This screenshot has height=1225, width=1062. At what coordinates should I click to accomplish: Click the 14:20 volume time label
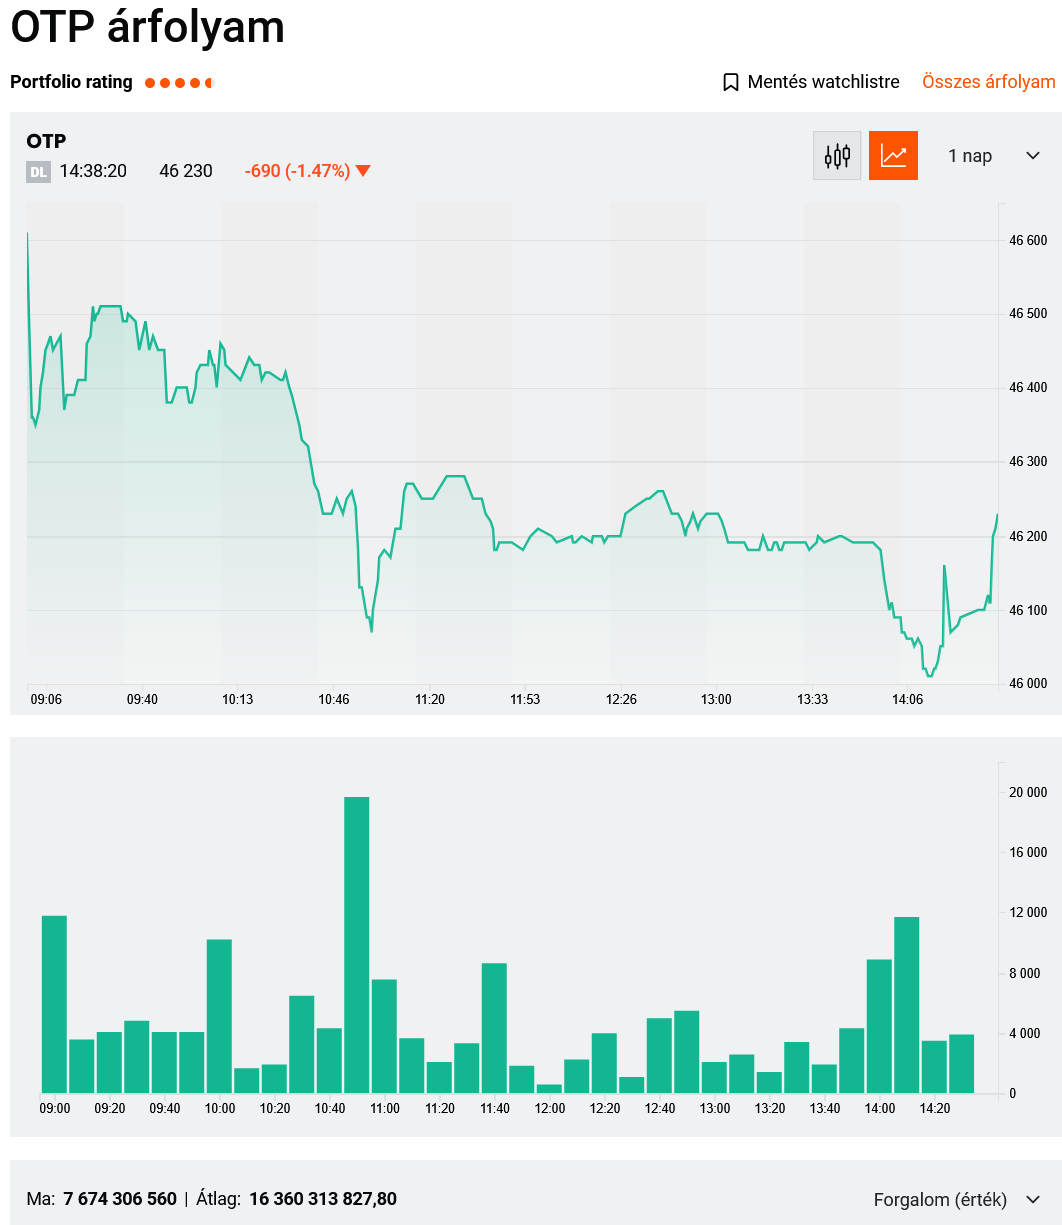pyautogui.click(x=935, y=1109)
